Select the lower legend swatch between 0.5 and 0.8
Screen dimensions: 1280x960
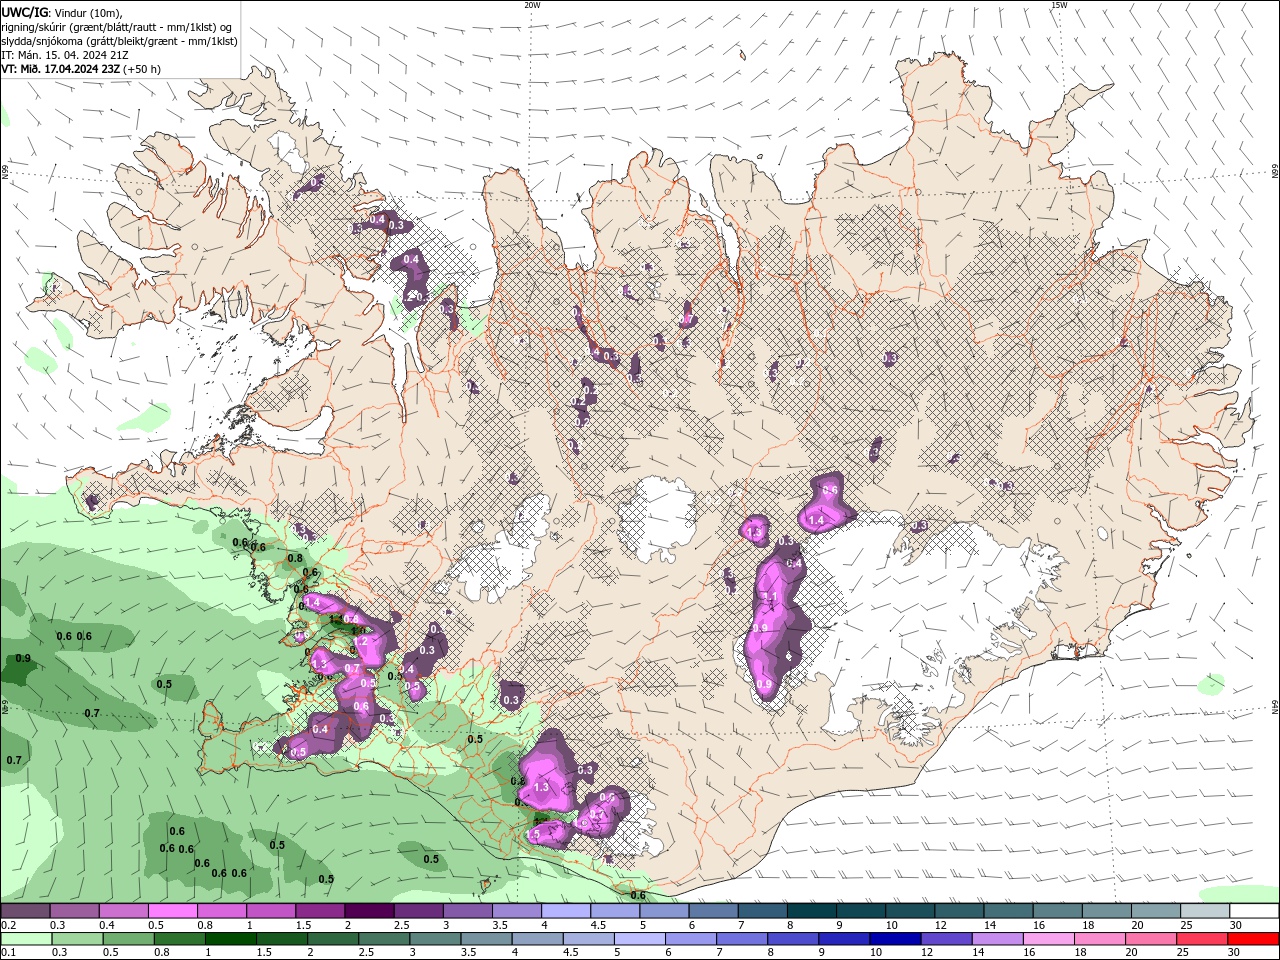(x=128, y=939)
